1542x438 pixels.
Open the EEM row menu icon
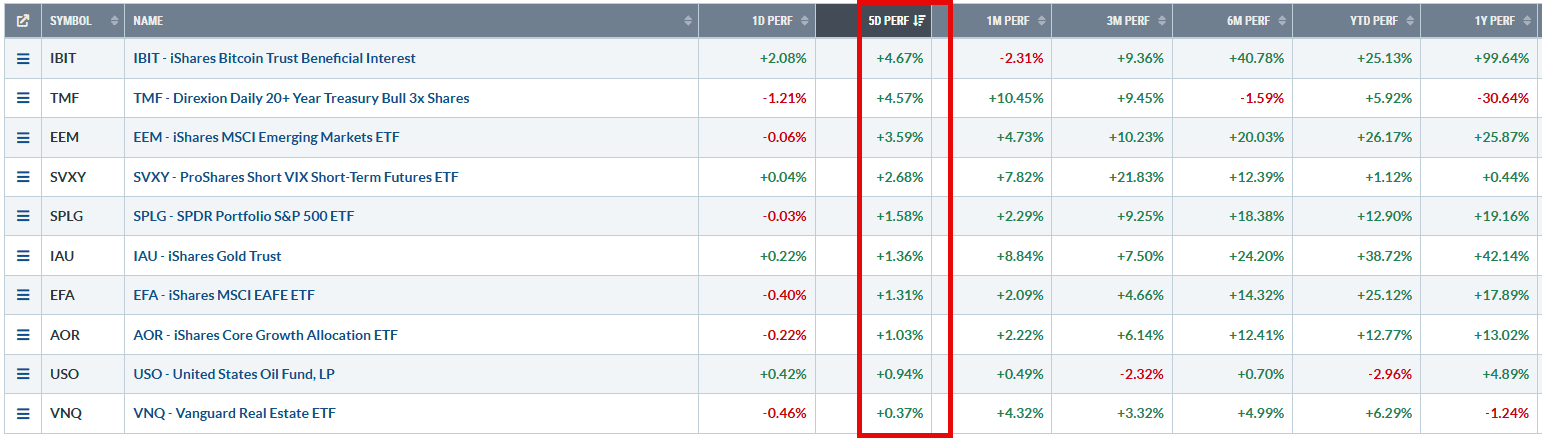22,137
